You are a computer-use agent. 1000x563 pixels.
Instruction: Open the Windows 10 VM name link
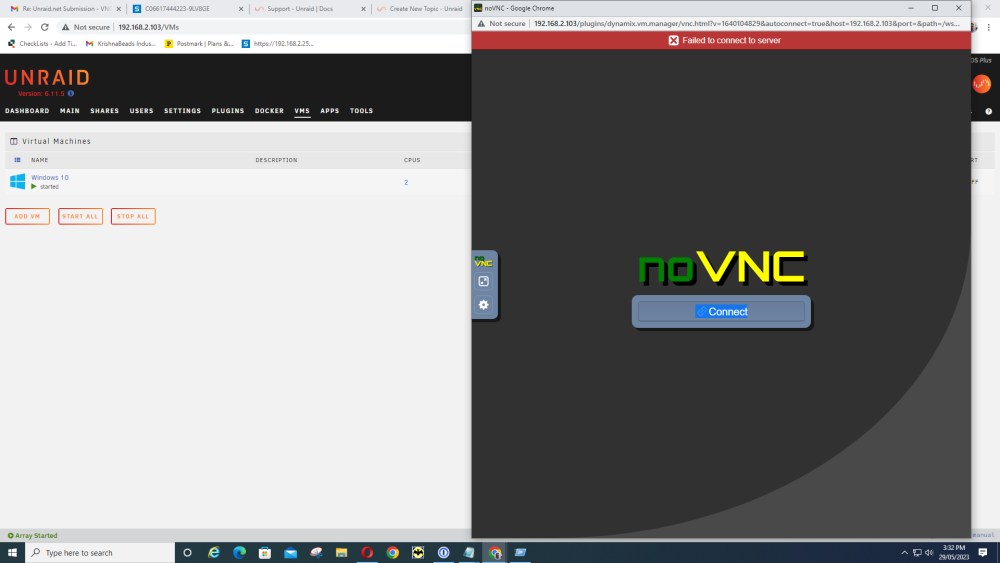(x=50, y=177)
